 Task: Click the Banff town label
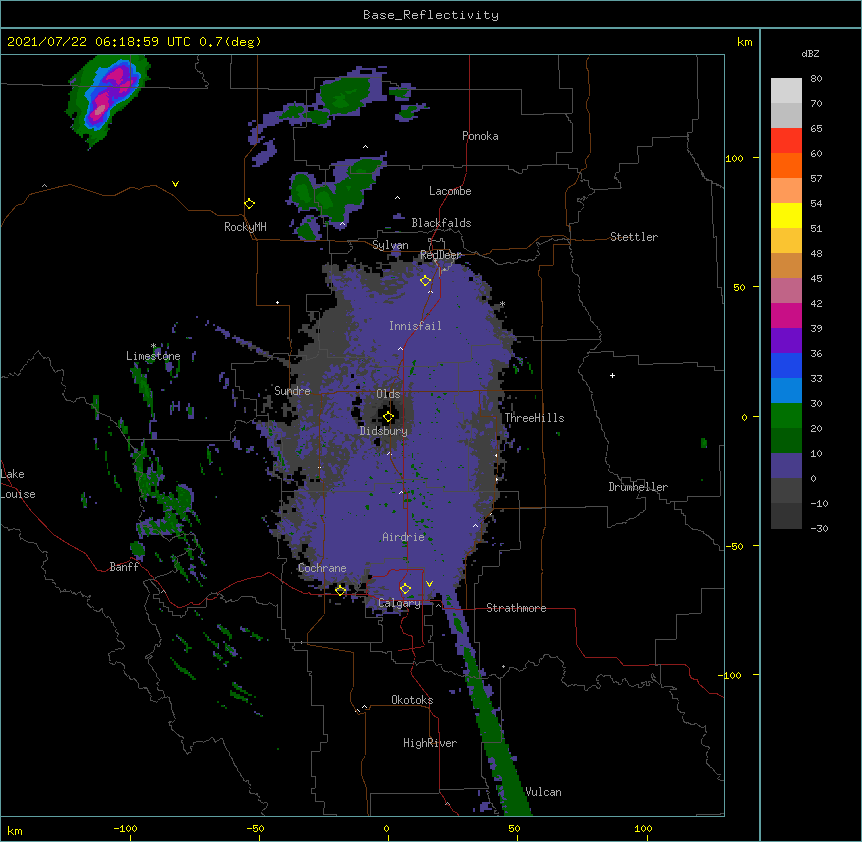coord(124,567)
